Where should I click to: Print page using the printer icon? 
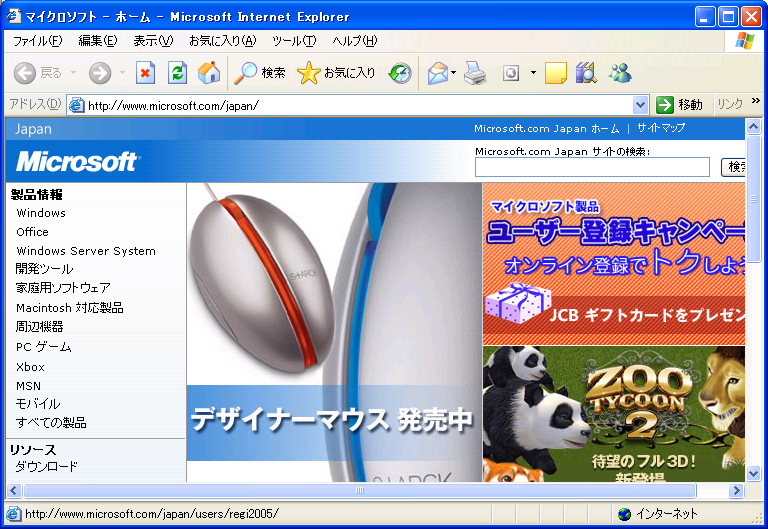point(475,73)
